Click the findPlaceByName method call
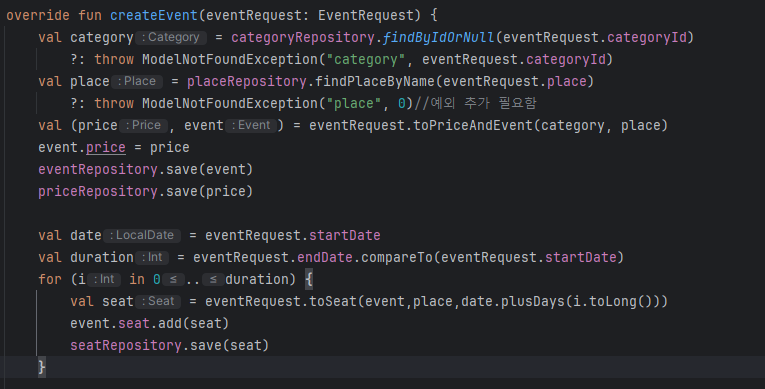This screenshot has height=389, width=765. coord(374,82)
